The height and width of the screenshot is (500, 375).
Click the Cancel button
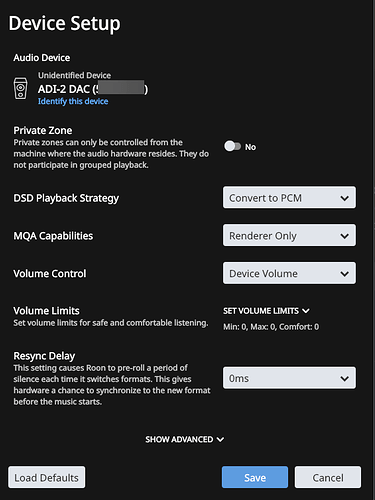pyautogui.click(x=328, y=477)
